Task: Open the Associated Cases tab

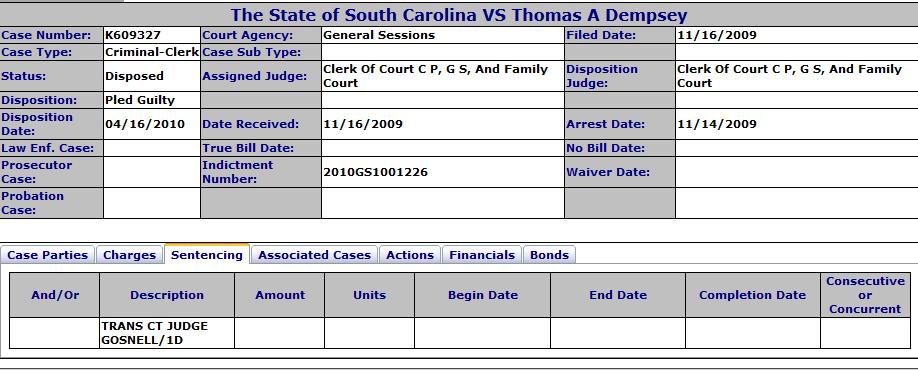Action: click(x=314, y=255)
